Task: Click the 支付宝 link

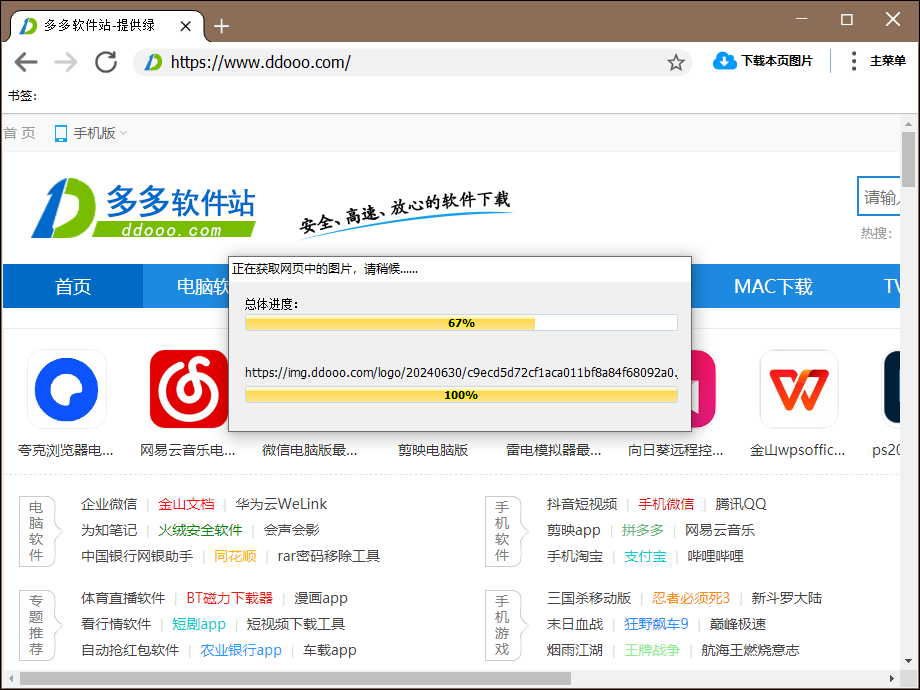Action: pyautogui.click(x=645, y=556)
